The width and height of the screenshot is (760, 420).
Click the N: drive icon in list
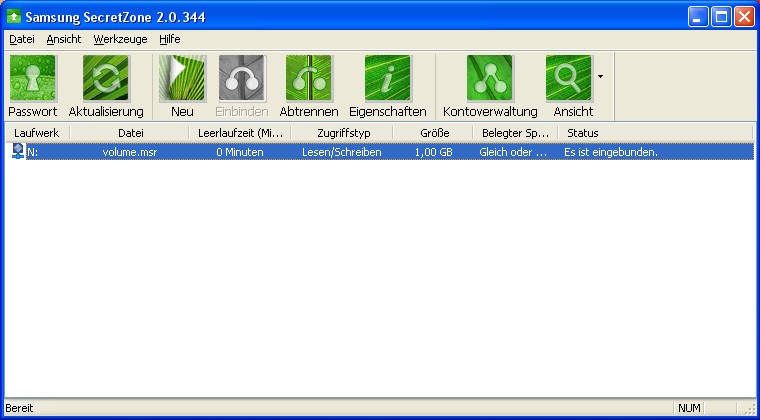(x=18, y=152)
